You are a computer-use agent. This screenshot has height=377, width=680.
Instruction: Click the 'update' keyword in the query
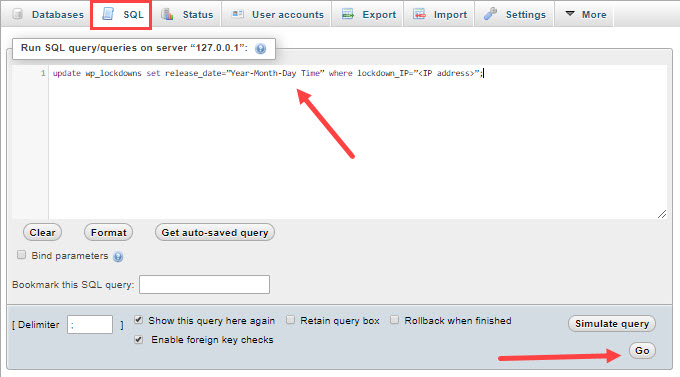click(x=67, y=73)
